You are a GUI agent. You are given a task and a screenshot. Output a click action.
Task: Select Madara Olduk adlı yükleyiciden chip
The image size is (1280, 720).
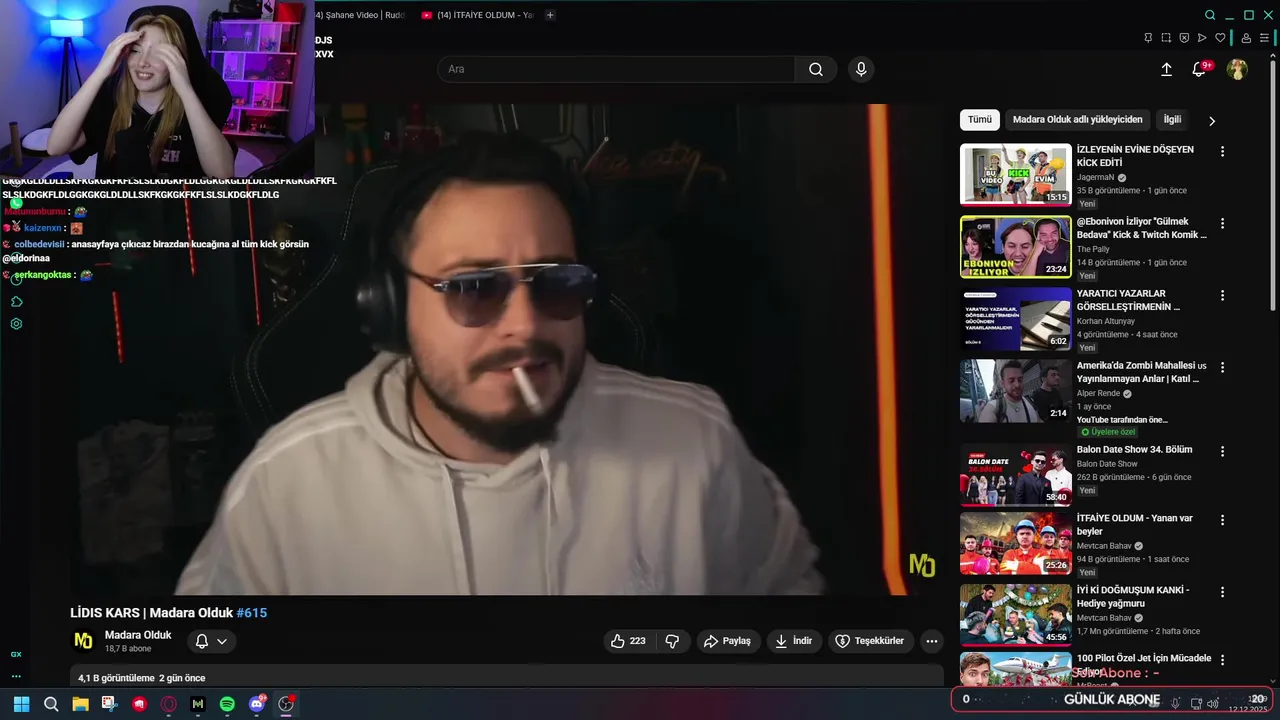tap(1077, 119)
